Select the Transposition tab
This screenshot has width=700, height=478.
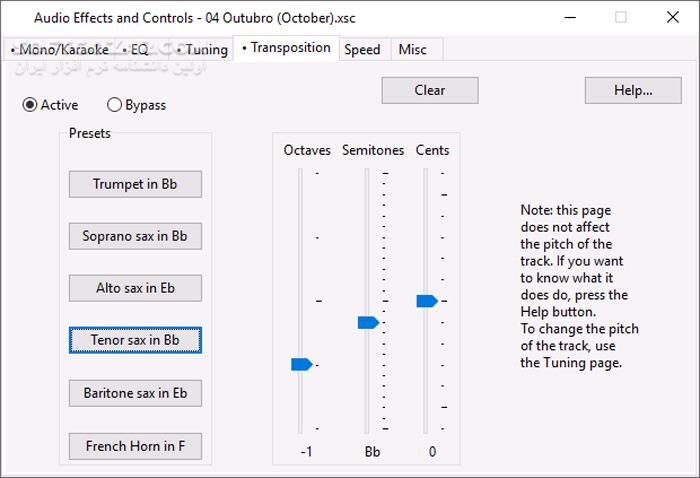point(285,48)
